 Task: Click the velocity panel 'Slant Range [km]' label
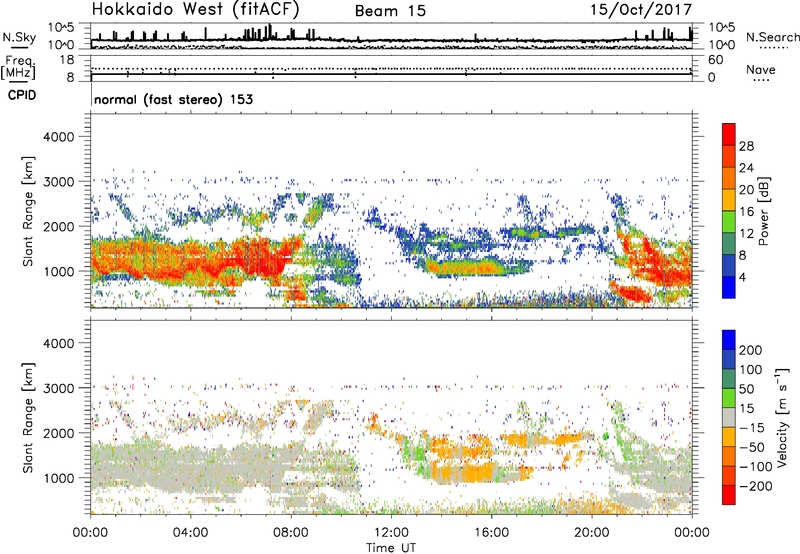pyautogui.click(x=28, y=418)
